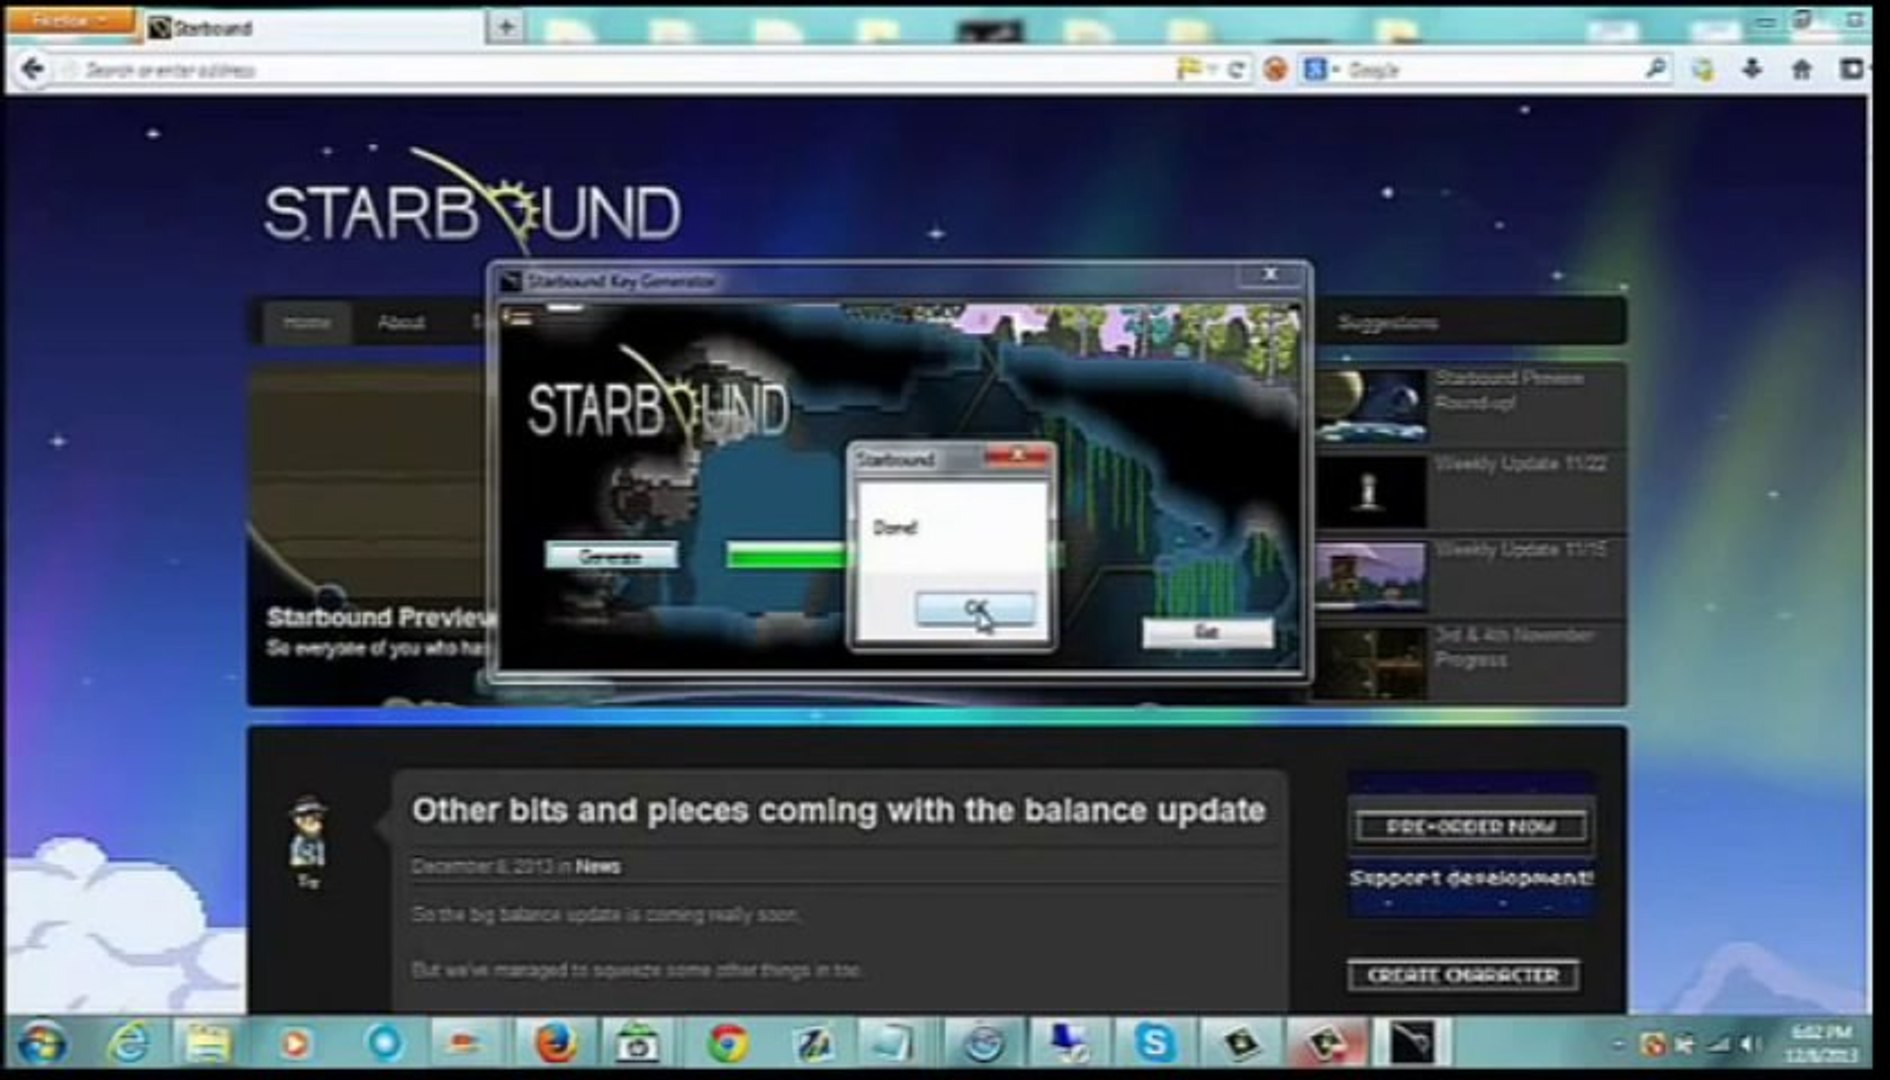Open the media player taskbar icon

pyautogui.click(x=294, y=1044)
